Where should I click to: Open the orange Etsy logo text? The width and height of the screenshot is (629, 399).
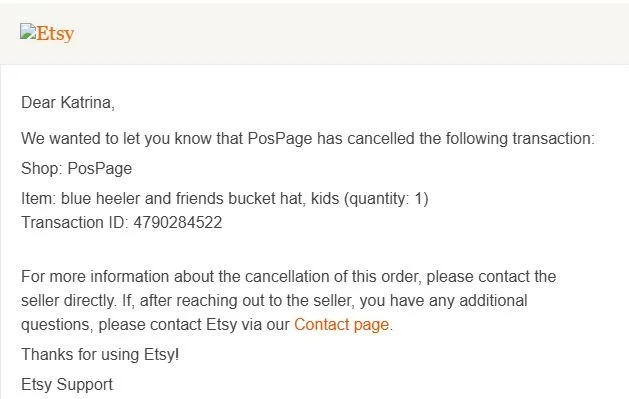[55, 33]
